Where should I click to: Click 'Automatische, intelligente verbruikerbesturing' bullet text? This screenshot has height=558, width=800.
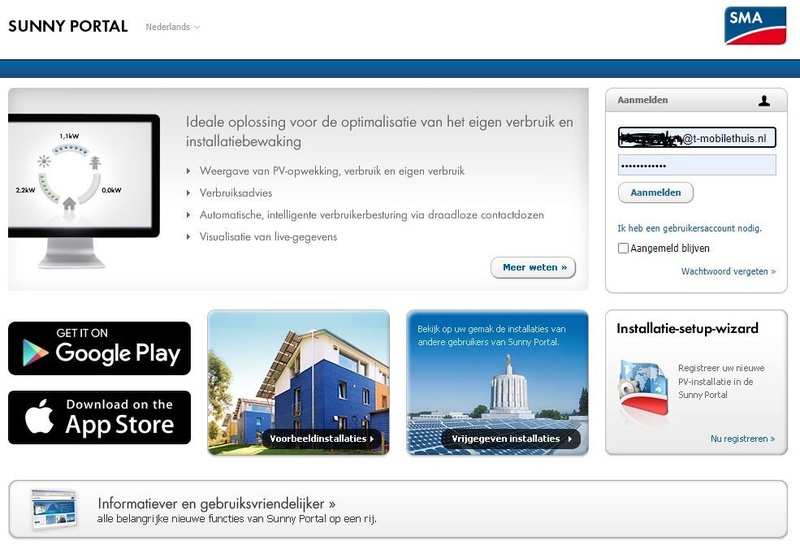tap(371, 215)
